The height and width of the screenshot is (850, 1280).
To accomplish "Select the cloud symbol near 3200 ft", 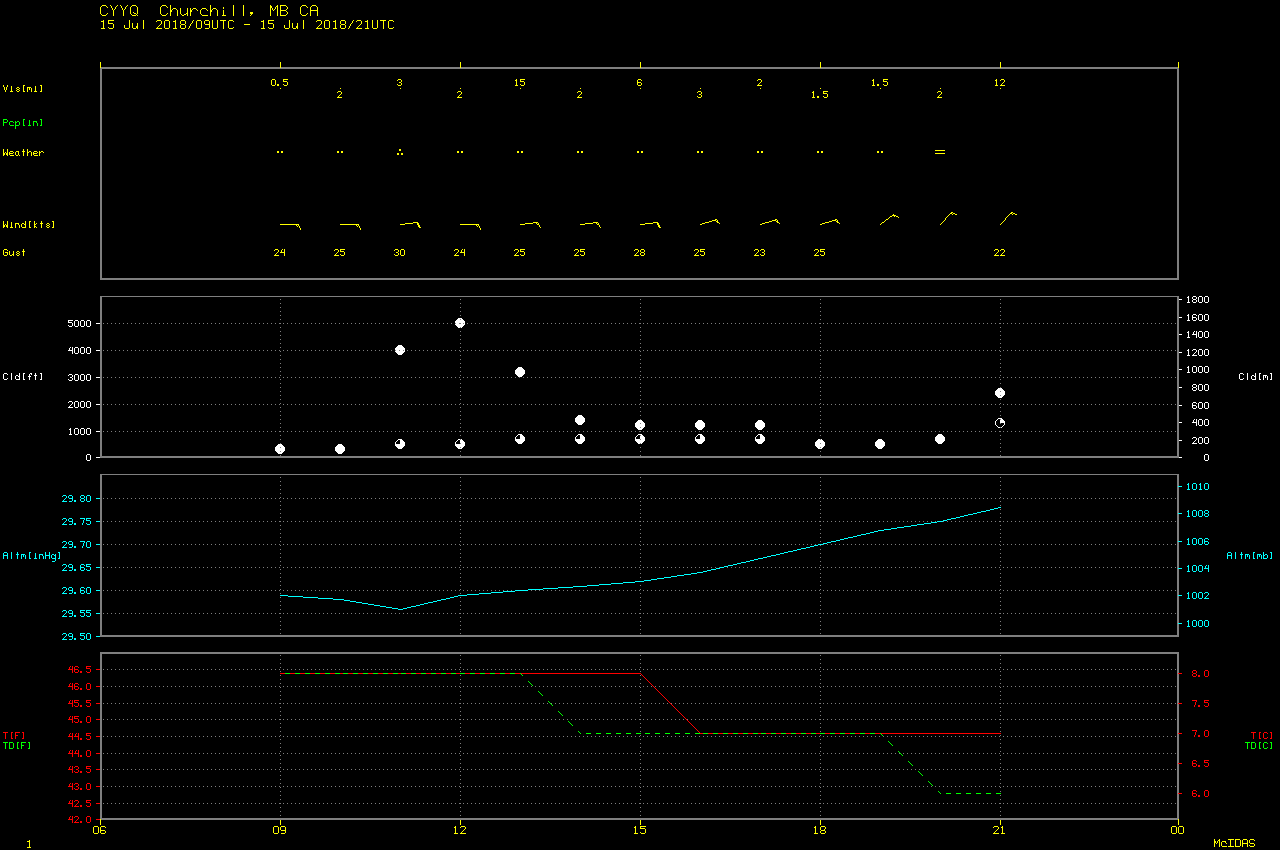I will click(x=520, y=372).
